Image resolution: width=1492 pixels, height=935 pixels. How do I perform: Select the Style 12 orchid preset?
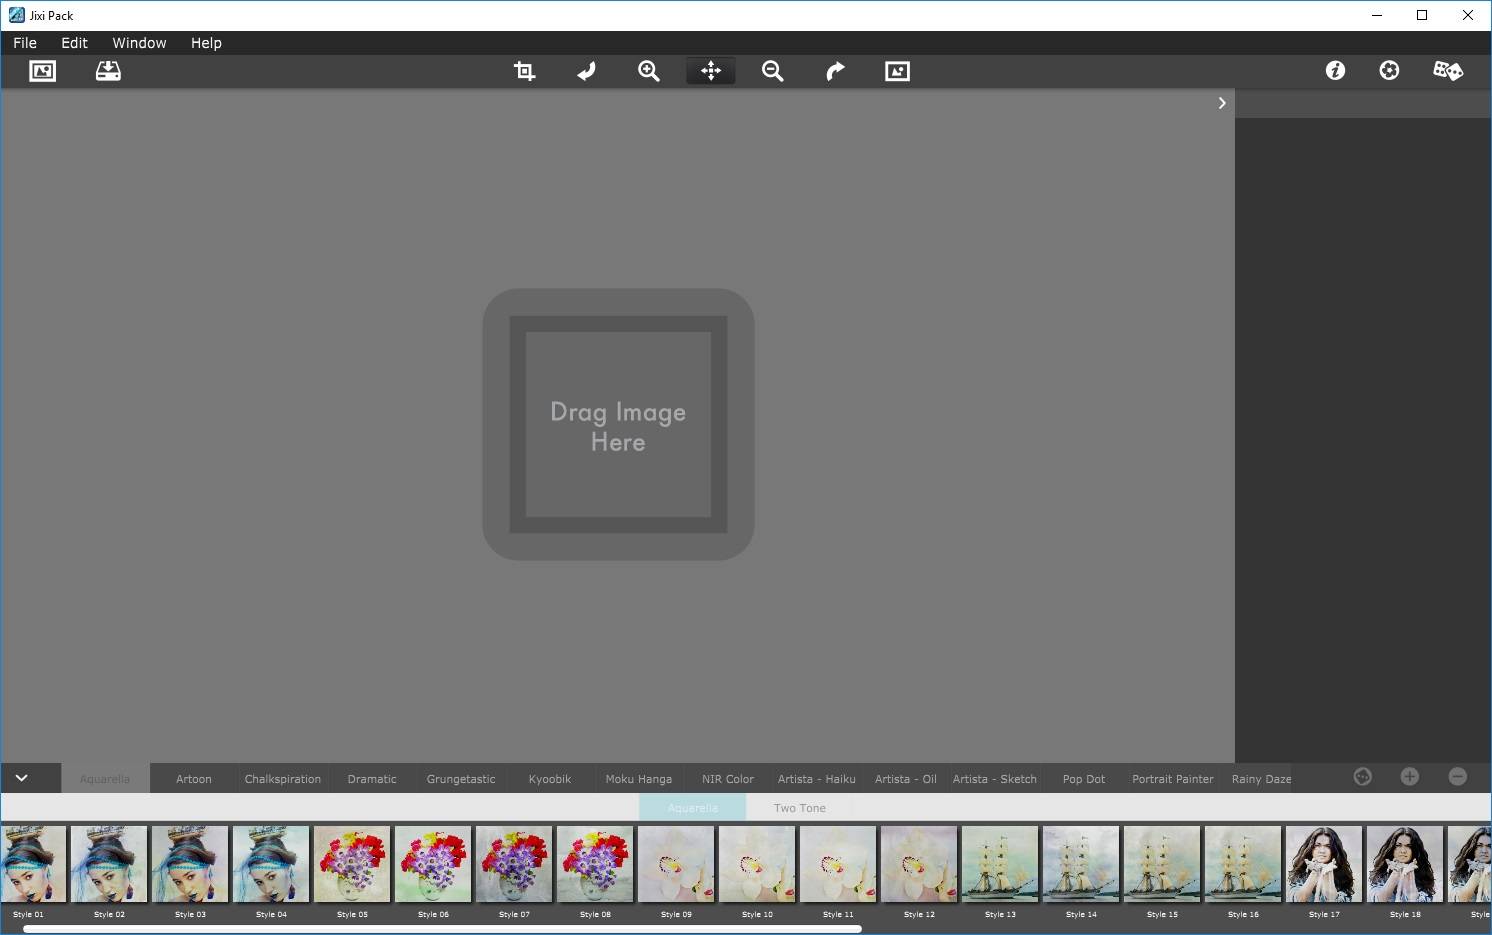click(x=919, y=864)
